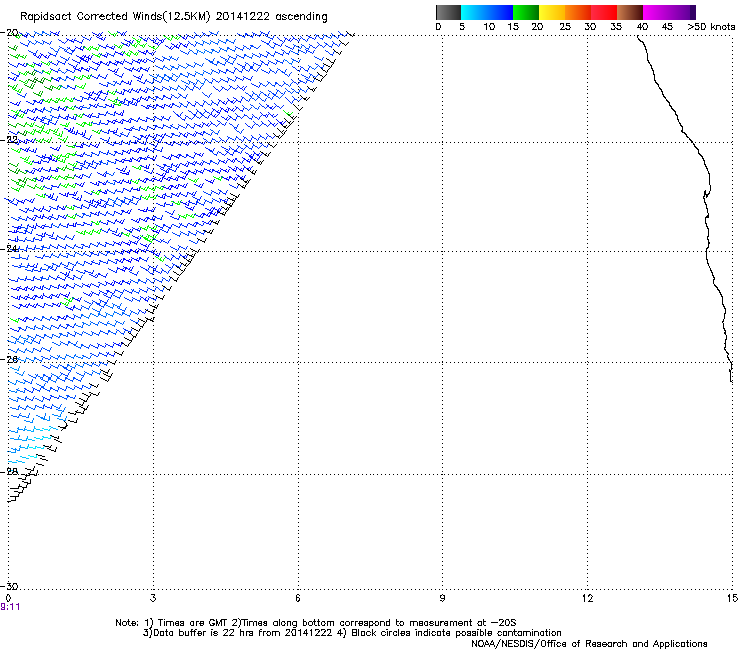740x650 pixels.
Task: Click the yellow 20-25 knots color swatch
Action: [552, 12]
